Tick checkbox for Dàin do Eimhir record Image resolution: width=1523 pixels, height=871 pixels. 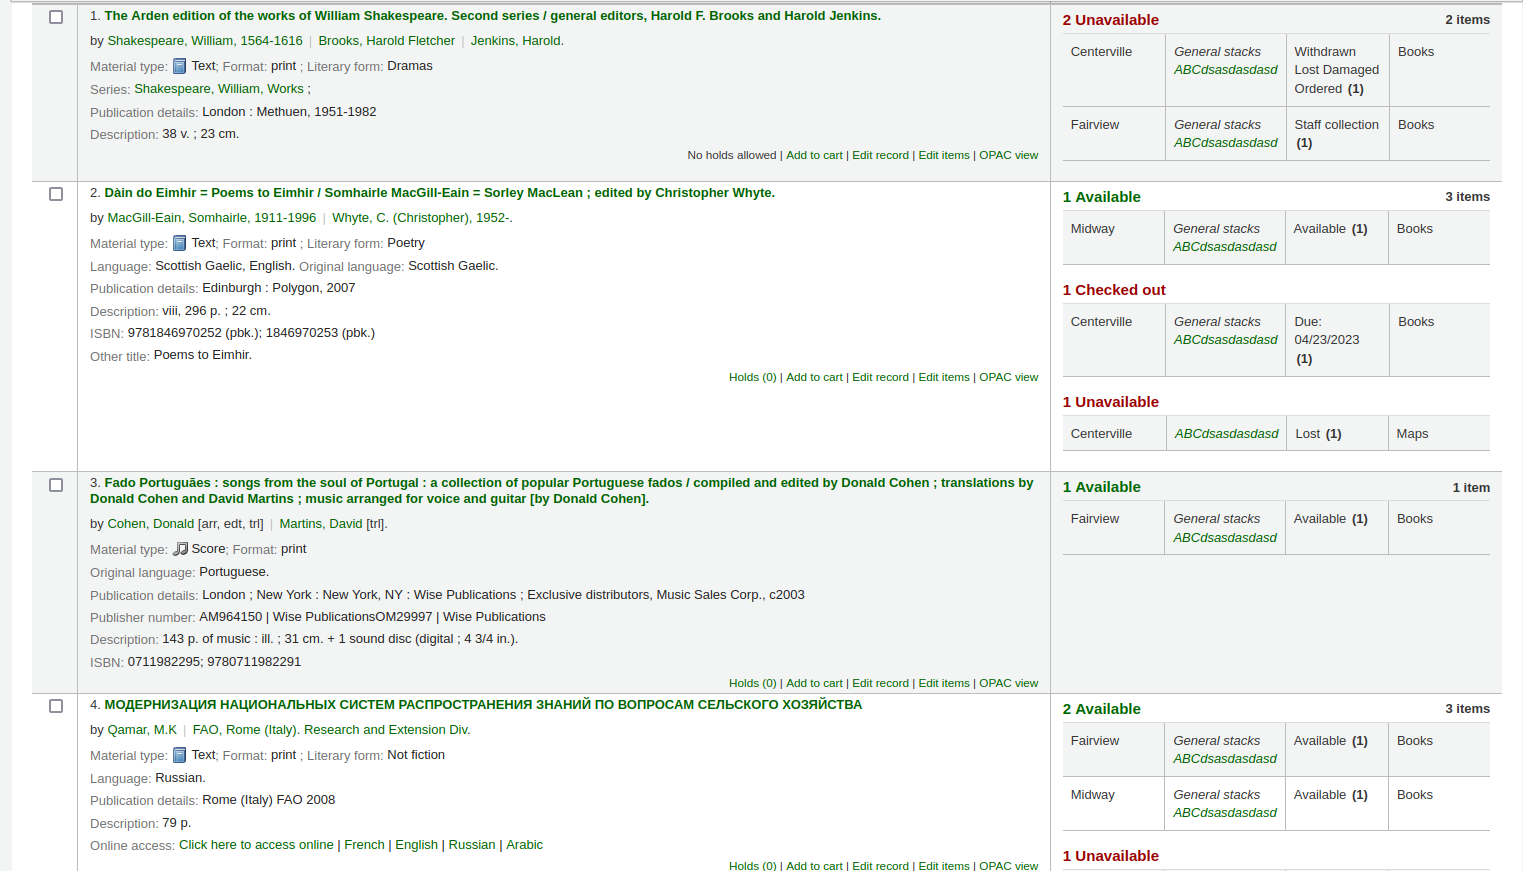56,194
